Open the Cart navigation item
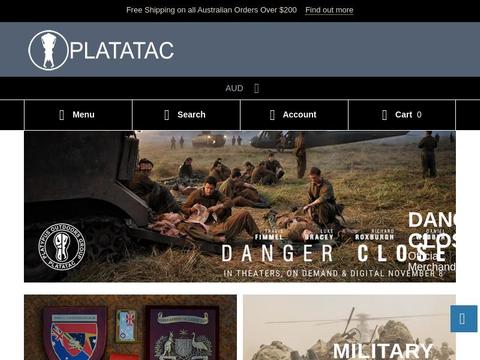This screenshot has height=360, width=480. coord(402,115)
